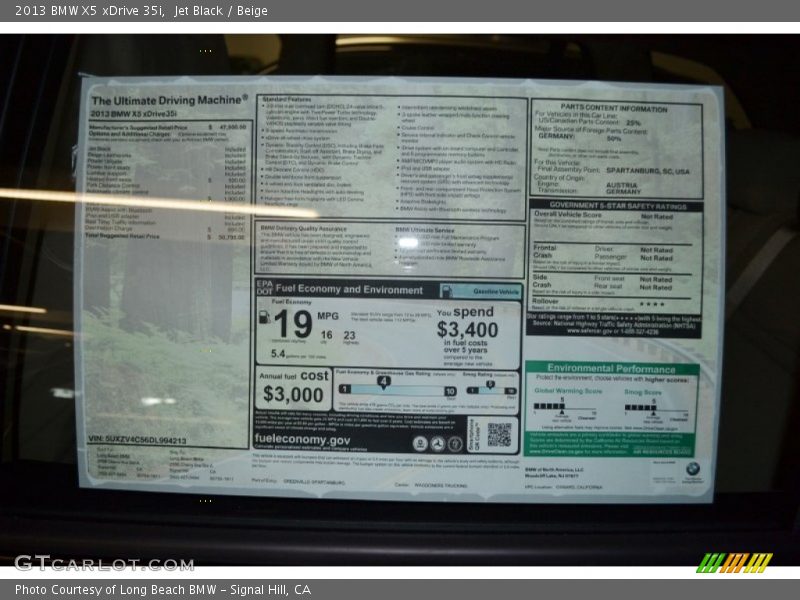800x600 pixels.
Task: Click the BMW roundel logo on the sticker
Action: click(692, 468)
